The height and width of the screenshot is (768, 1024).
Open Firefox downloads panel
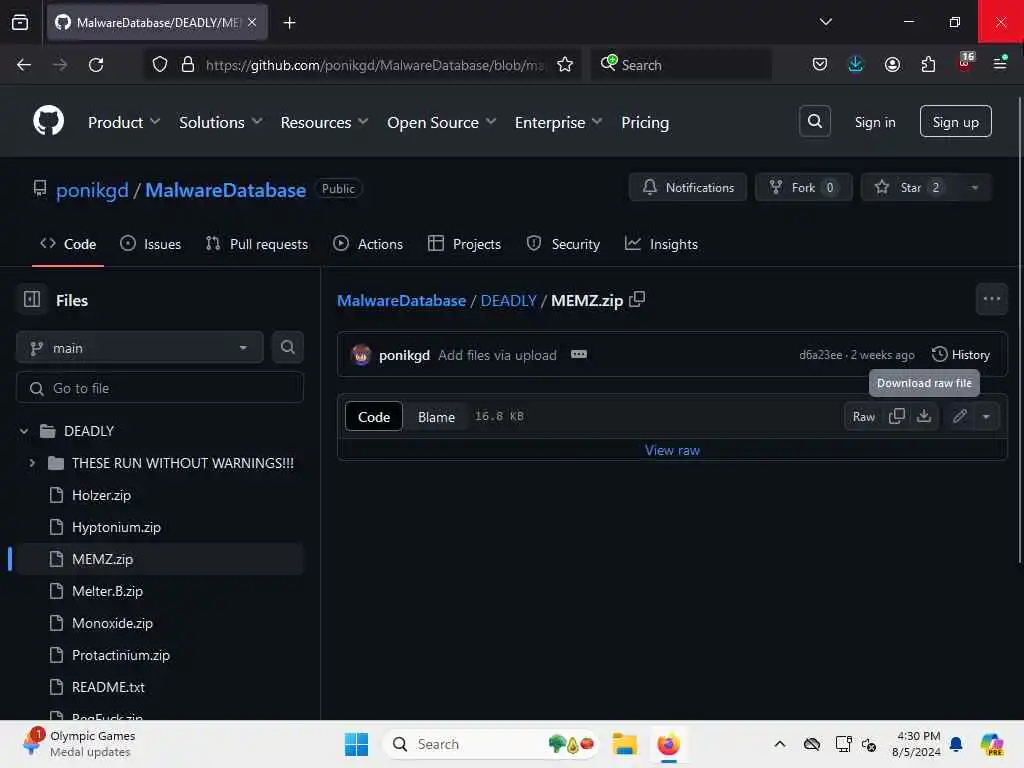pyautogui.click(x=856, y=64)
